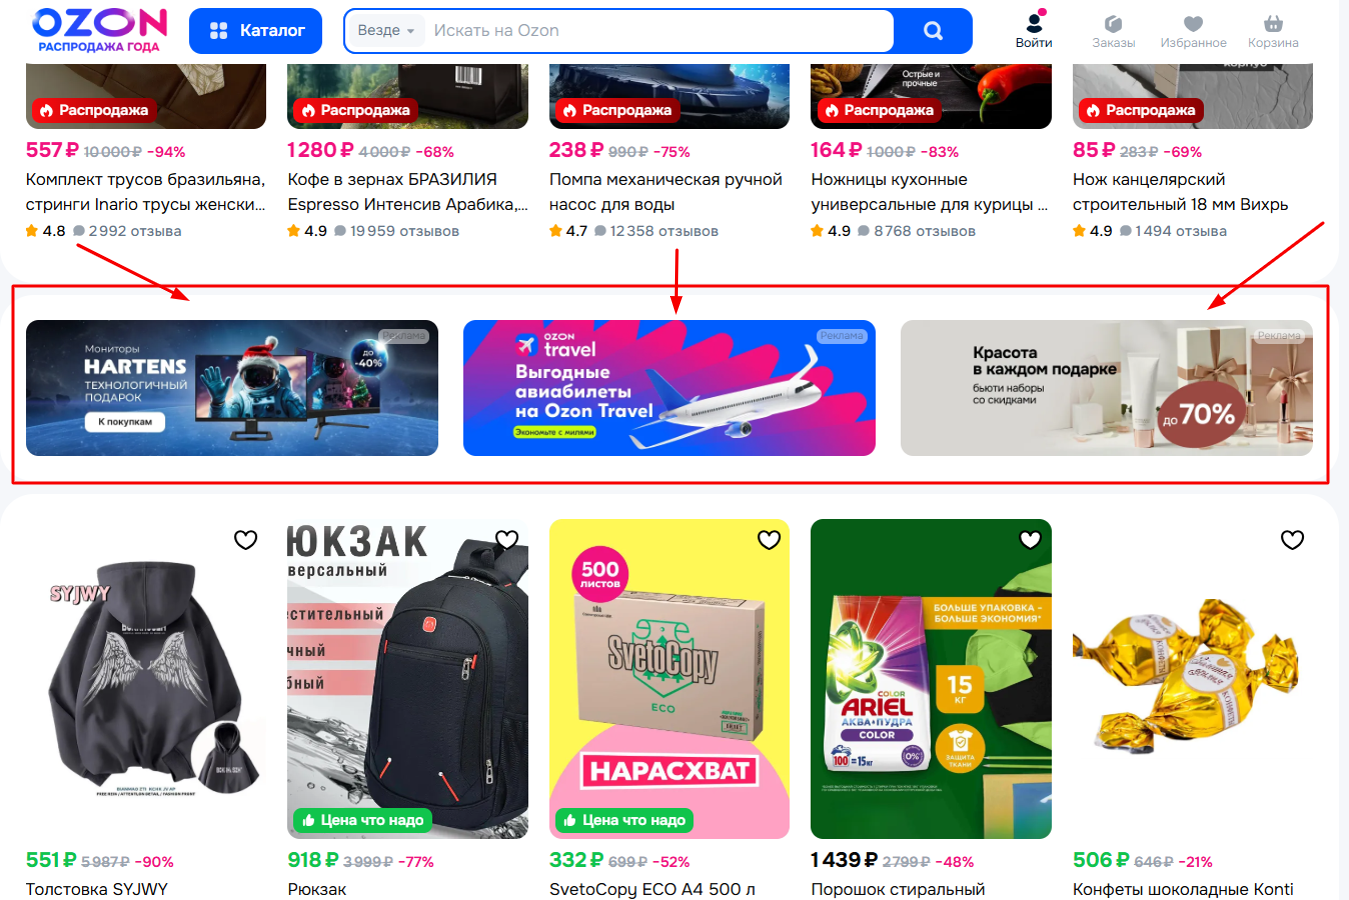
Task: Toggle favorite heart on SvetoCopy paper
Action: (x=769, y=540)
